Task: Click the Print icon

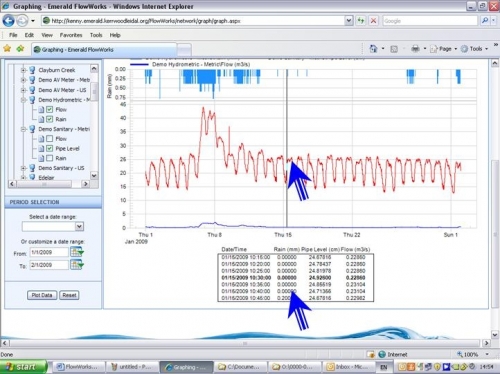Action: [x=415, y=49]
